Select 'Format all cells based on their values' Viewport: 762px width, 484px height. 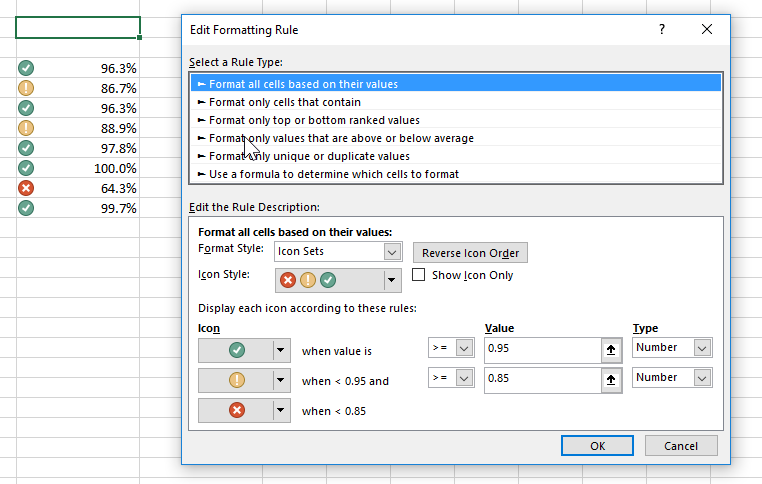click(x=456, y=84)
